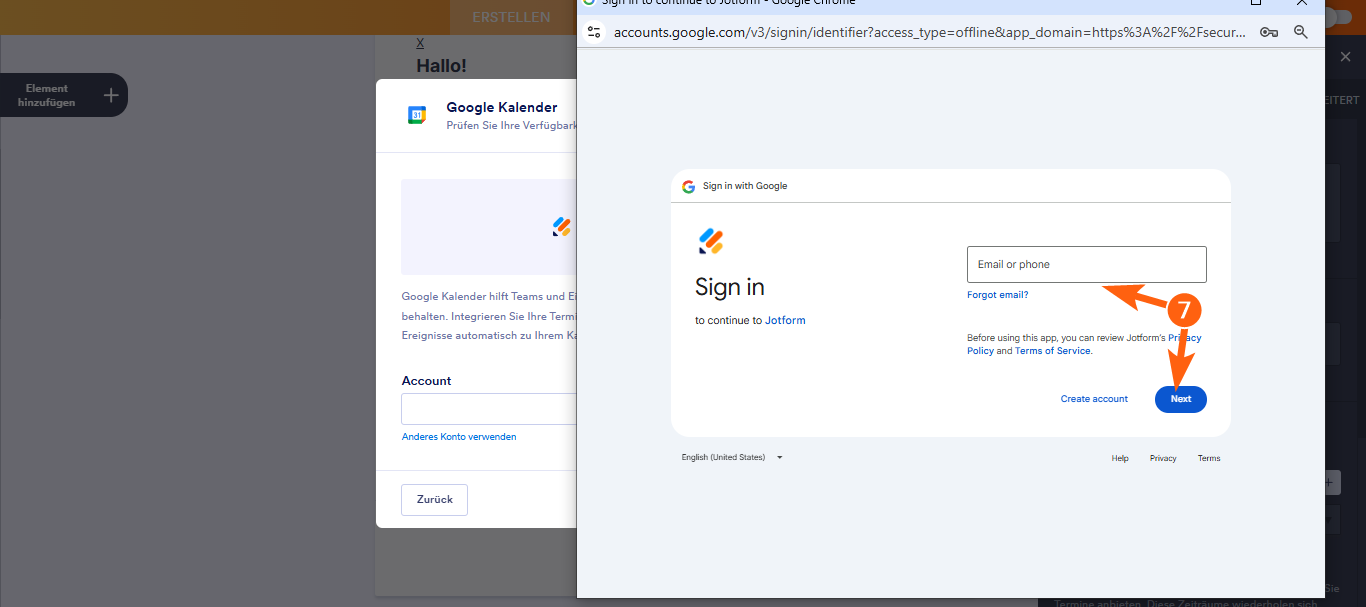Open the ERSTELLEN tab in Jotform builder

point(511,17)
